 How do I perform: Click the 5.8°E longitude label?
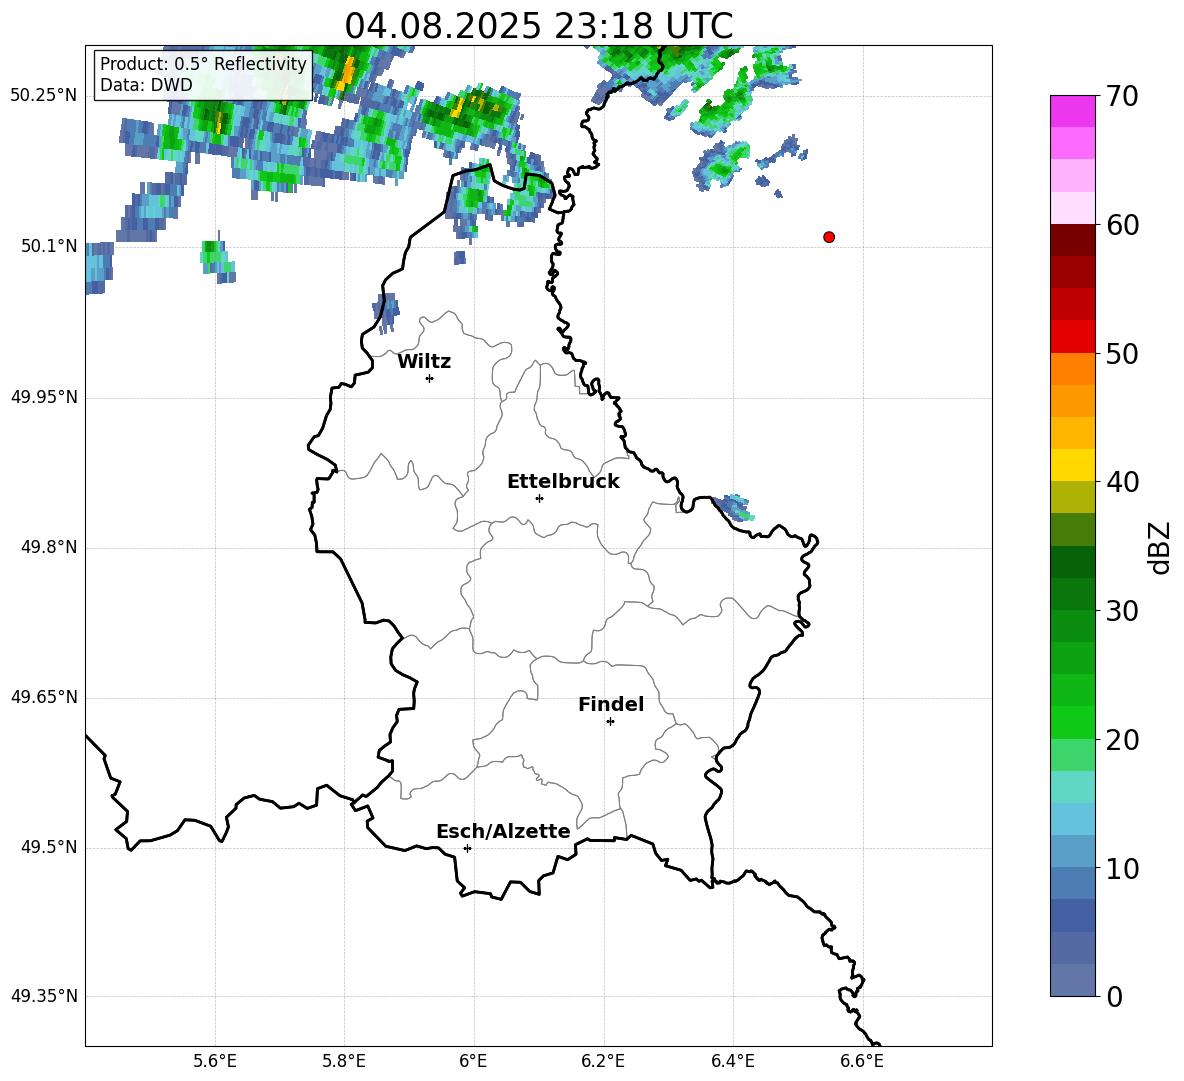[x=344, y=1062]
